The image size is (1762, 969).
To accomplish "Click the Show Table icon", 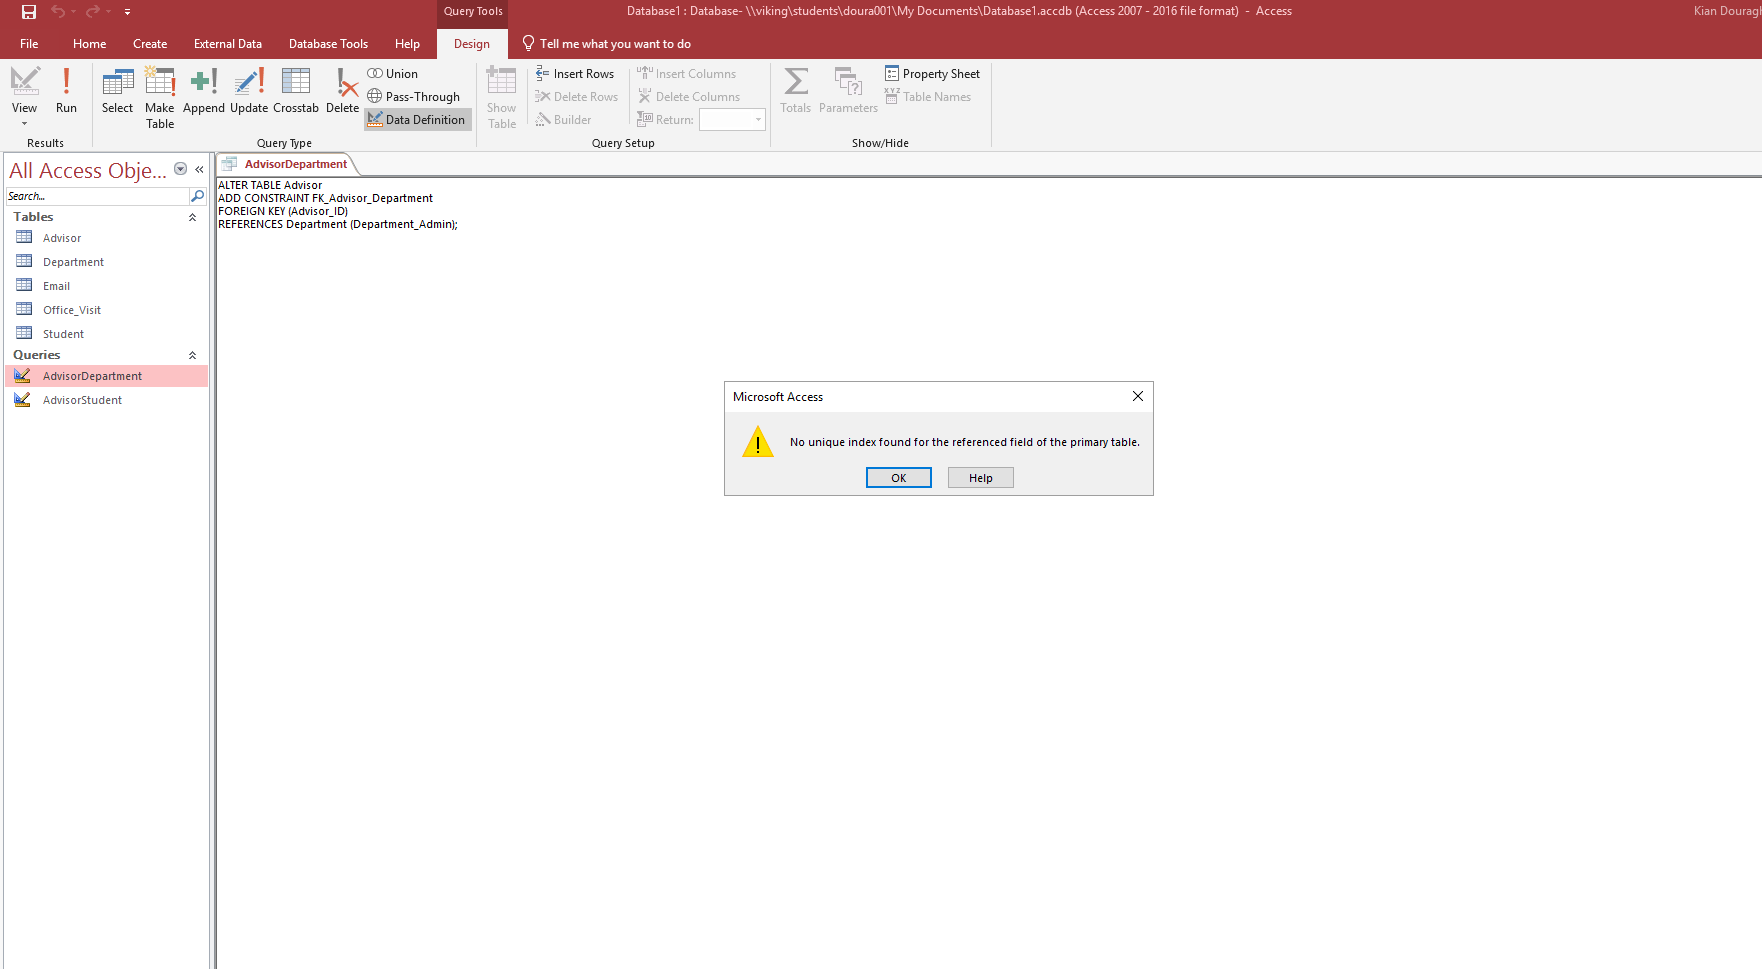I will click(502, 98).
